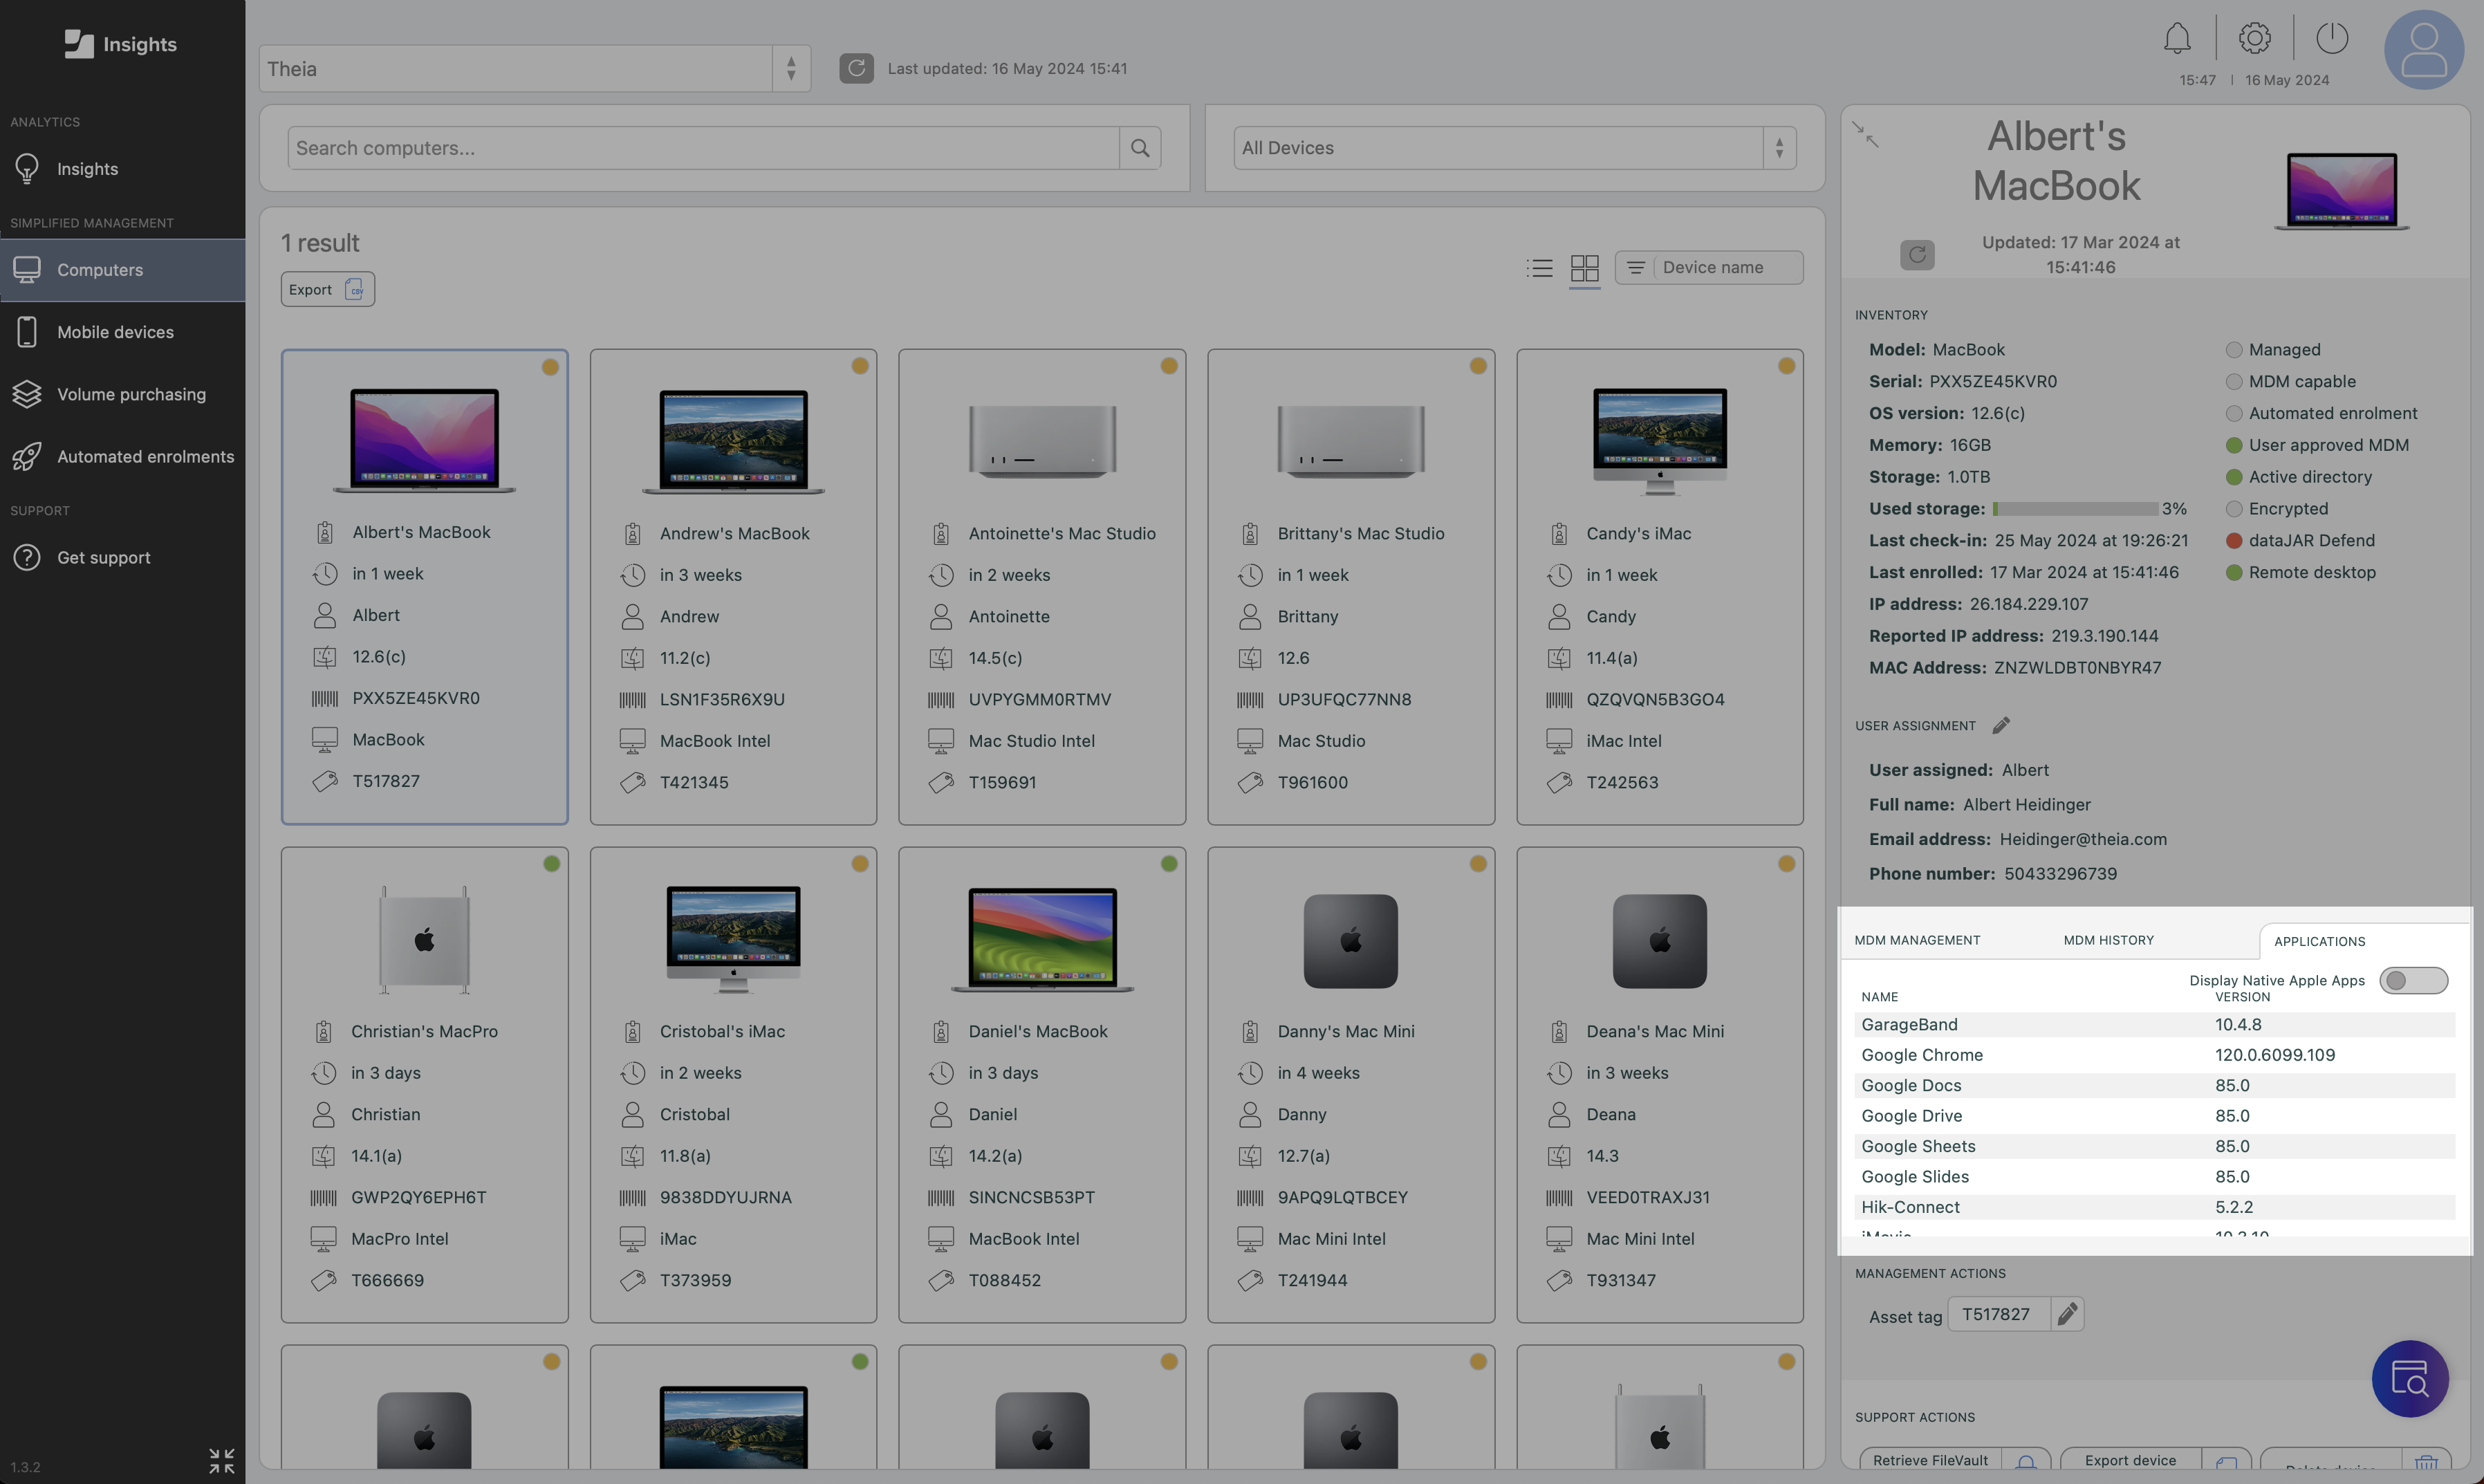This screenshot has height=1484, width=2484.
Task: Click the Asset tag input field
Action: click(1998, 1314)
